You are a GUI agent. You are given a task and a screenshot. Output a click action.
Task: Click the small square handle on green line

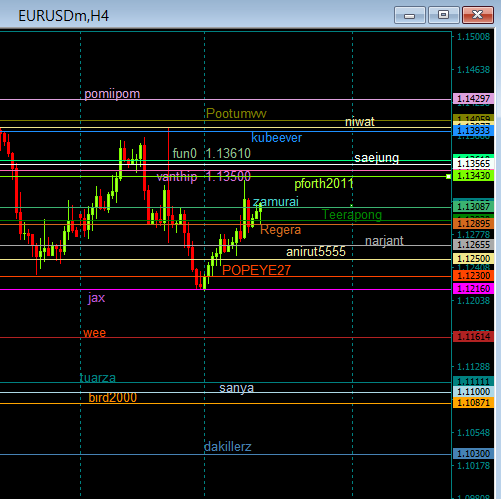448,176
